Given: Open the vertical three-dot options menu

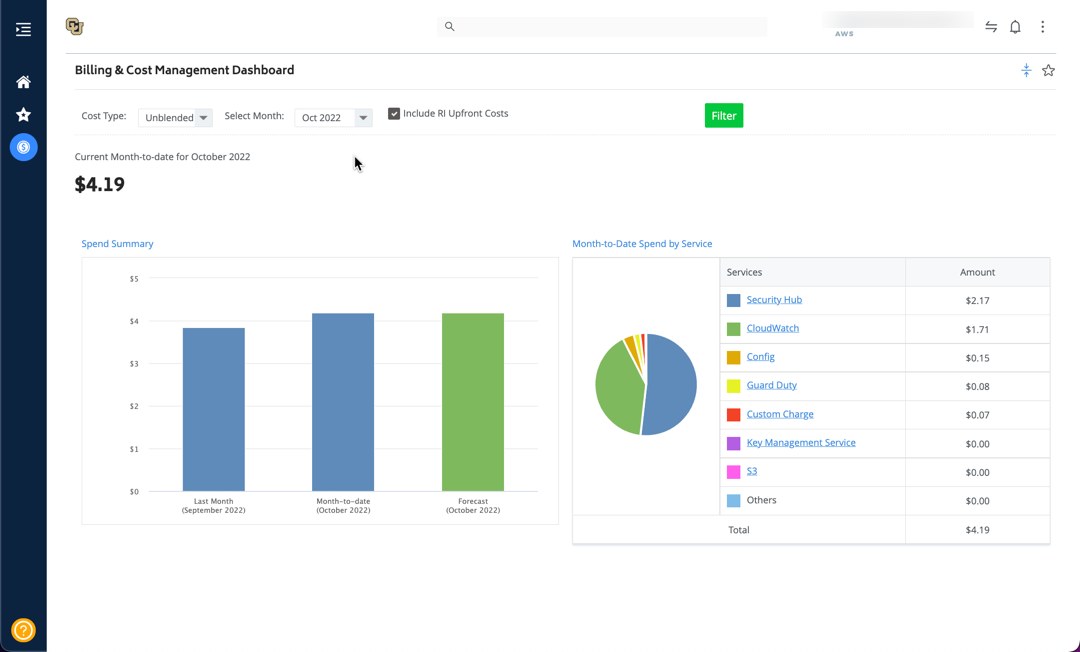Looking at the screenshot, I should click(1042, 27).
